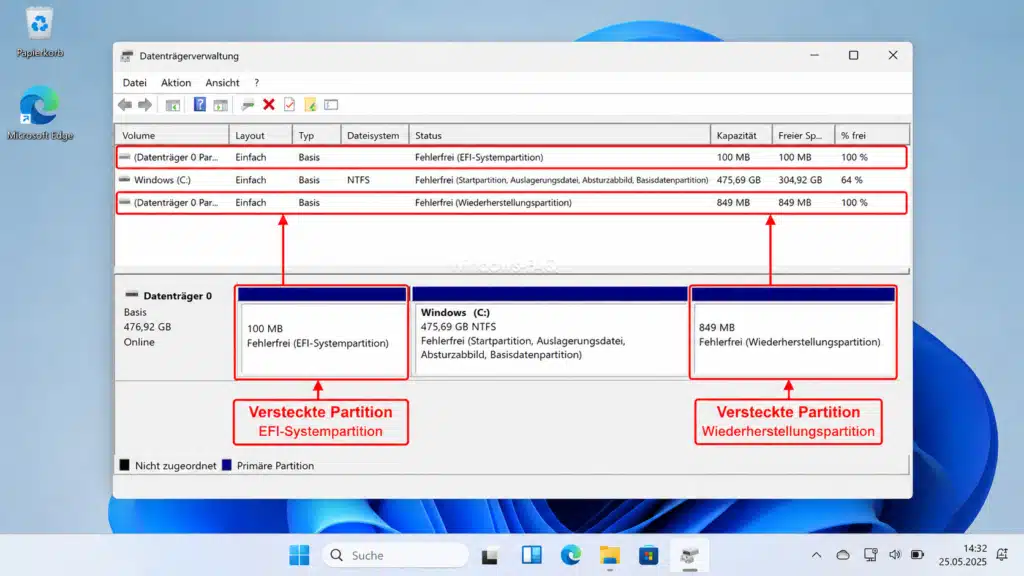Click the blue Primäre Partition legend swatch
Image resolution: width=1024 pixels, height=576 pixels.
[x=227, y=465]
